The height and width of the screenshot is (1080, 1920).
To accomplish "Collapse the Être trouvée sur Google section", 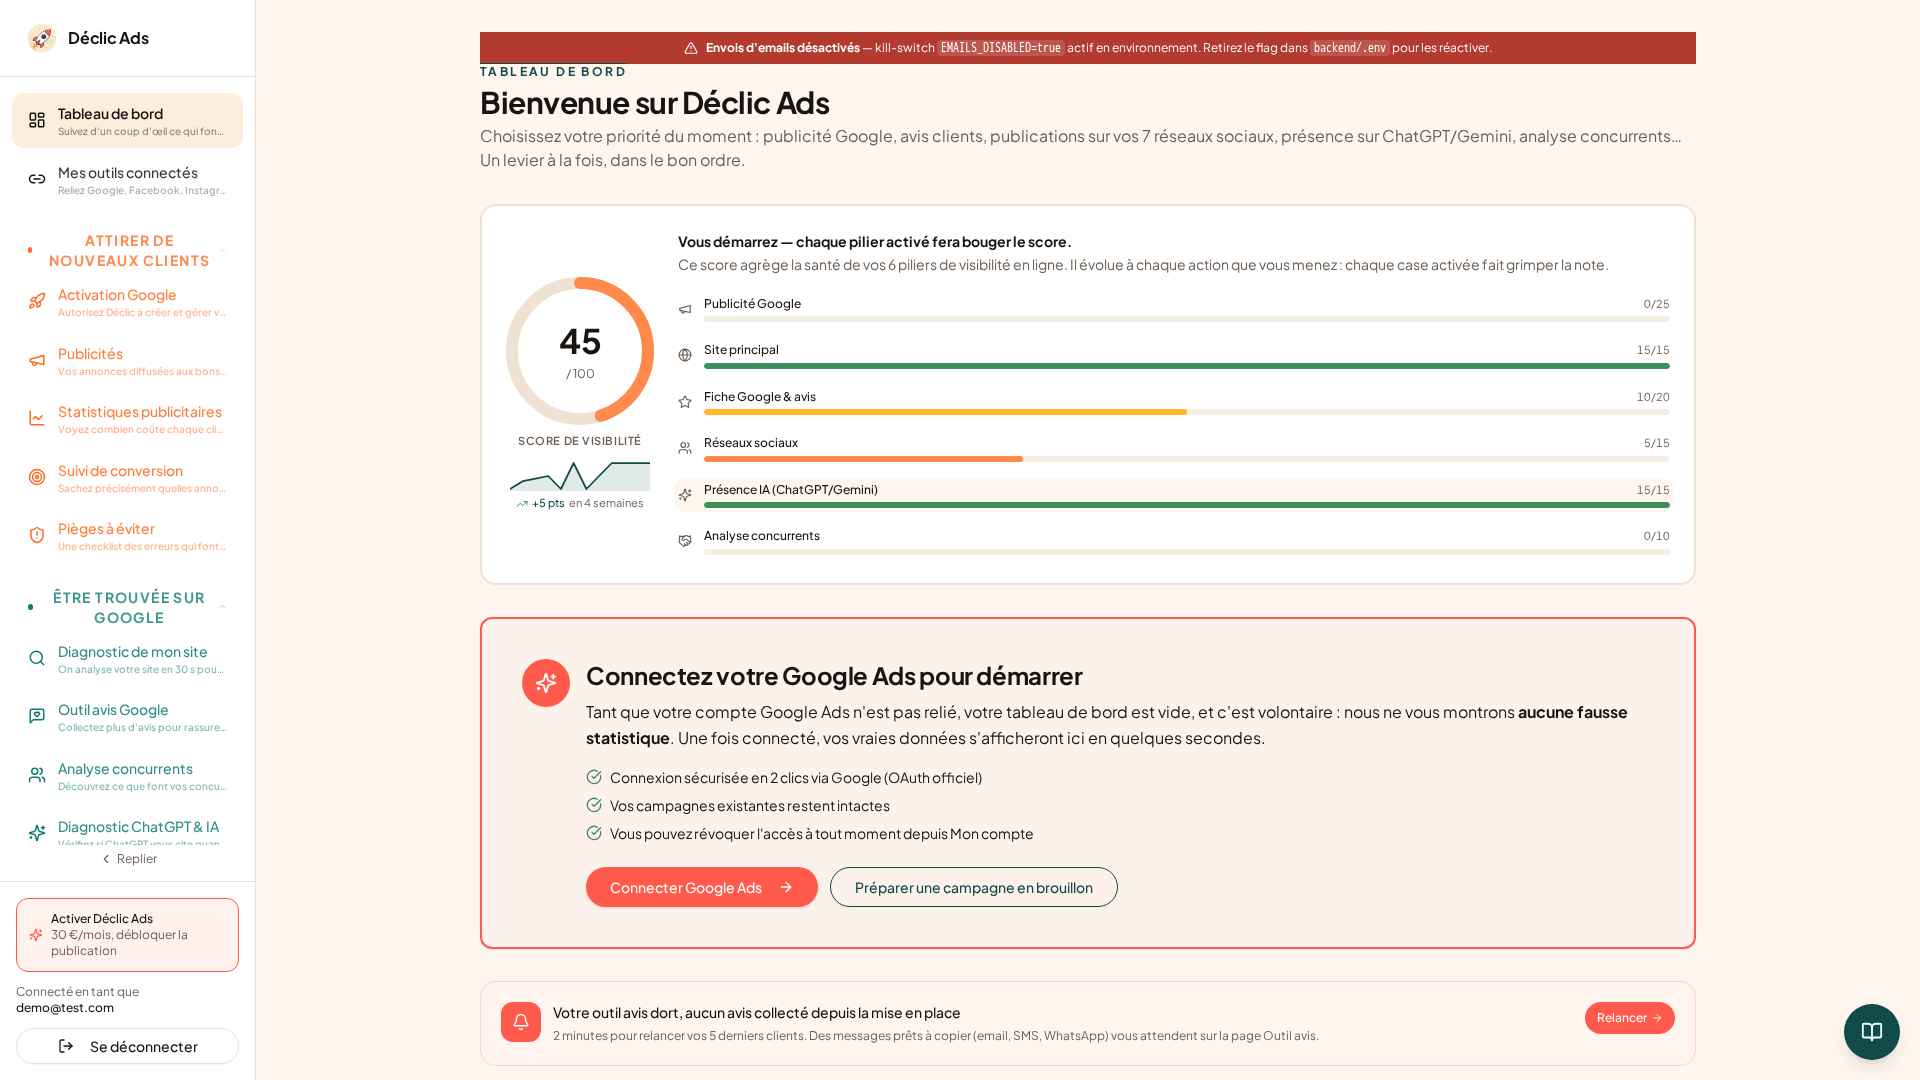I will click(127, 608).
